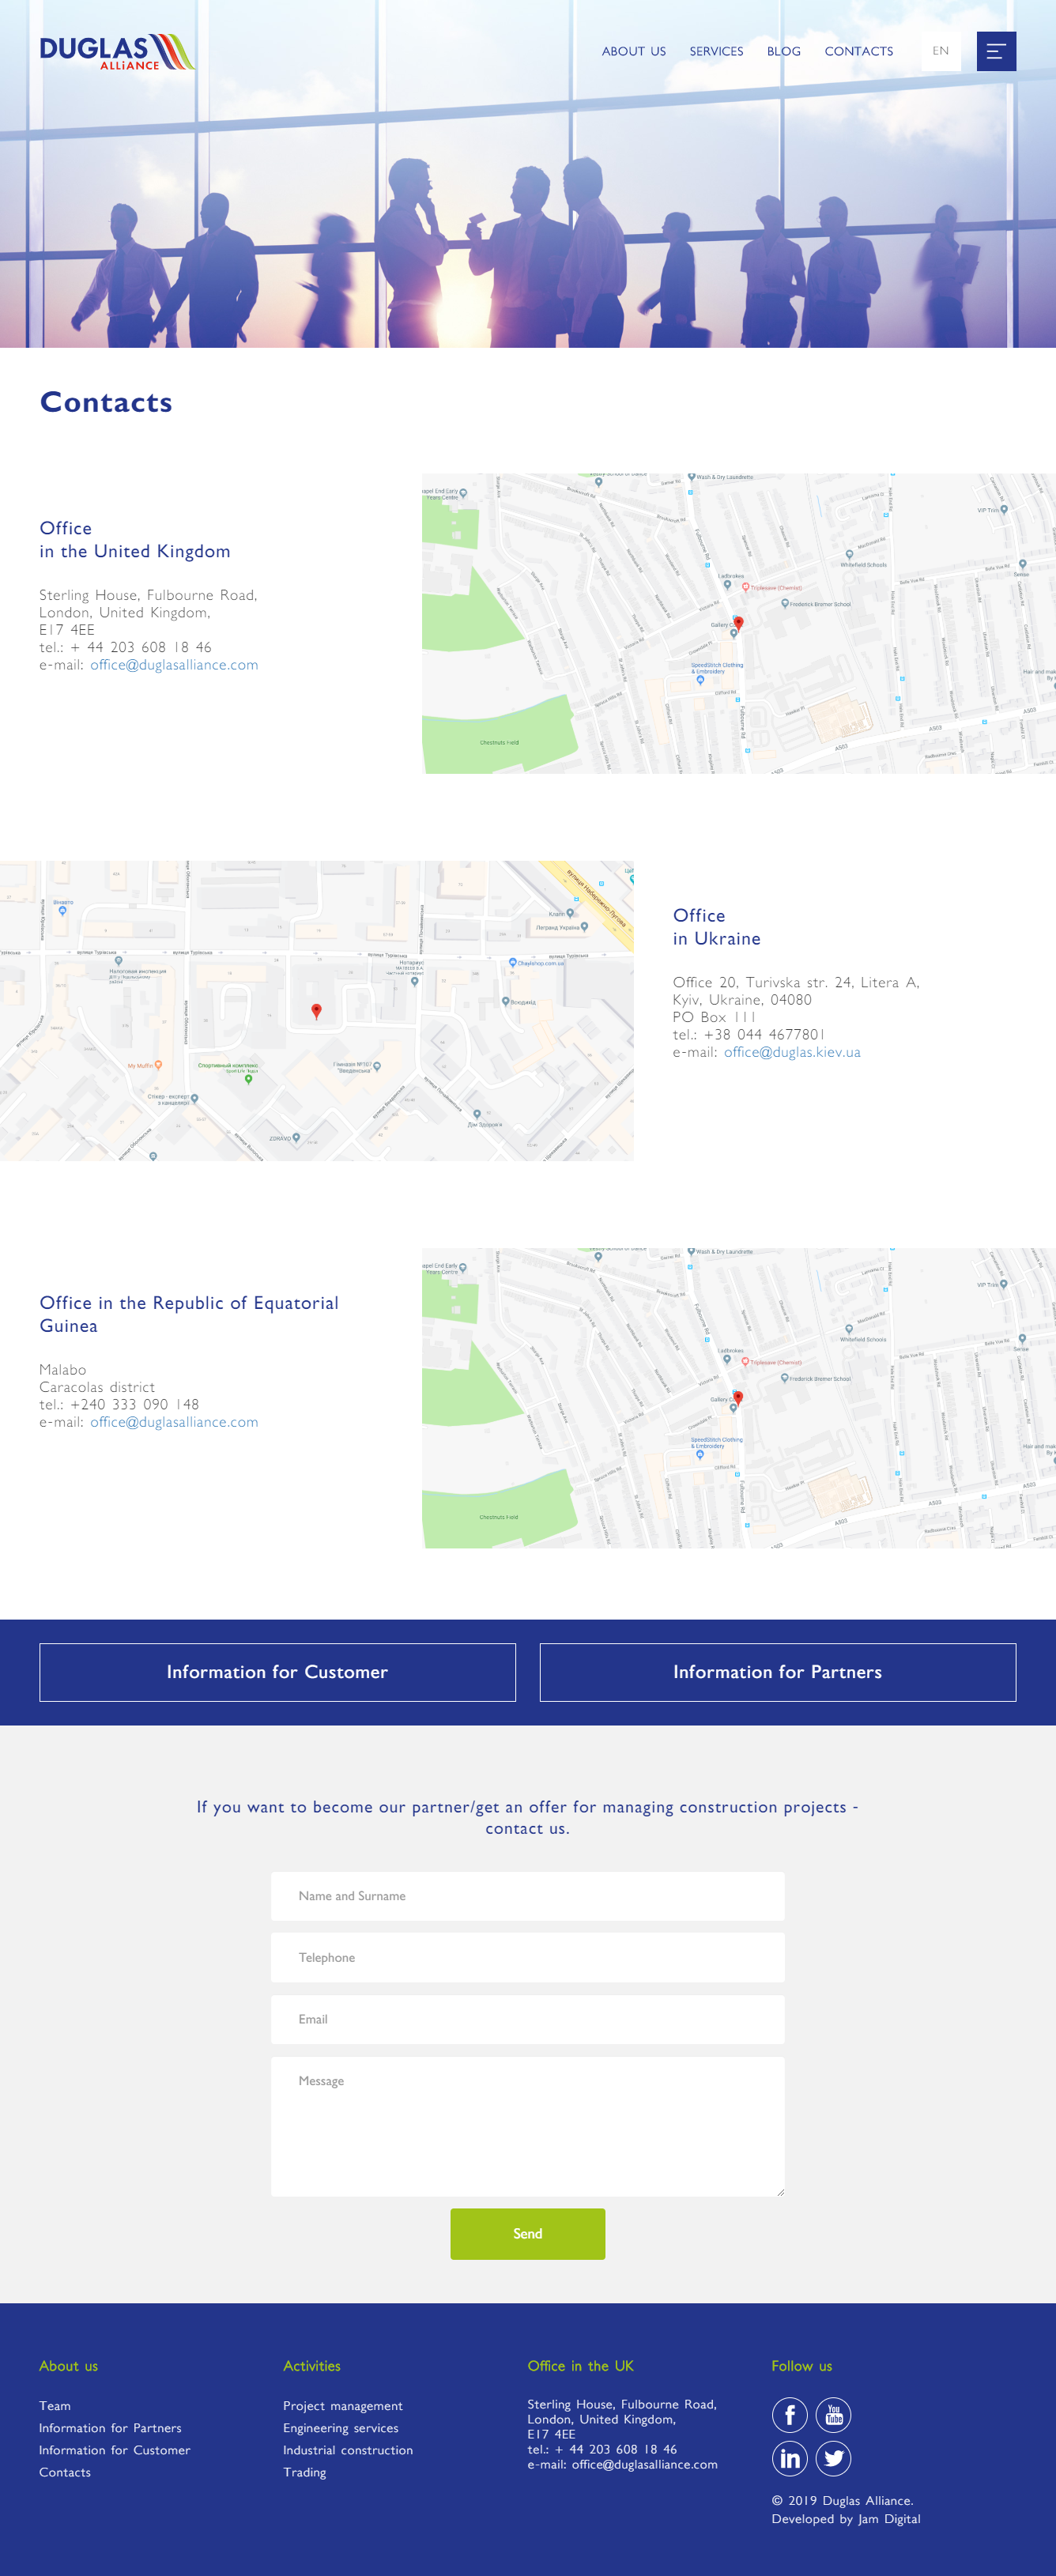Screen dimensions: 1056x2576
Task: Click the red pin on Ukraine map
Action: pyautogui.click(x=316, y=1011)
